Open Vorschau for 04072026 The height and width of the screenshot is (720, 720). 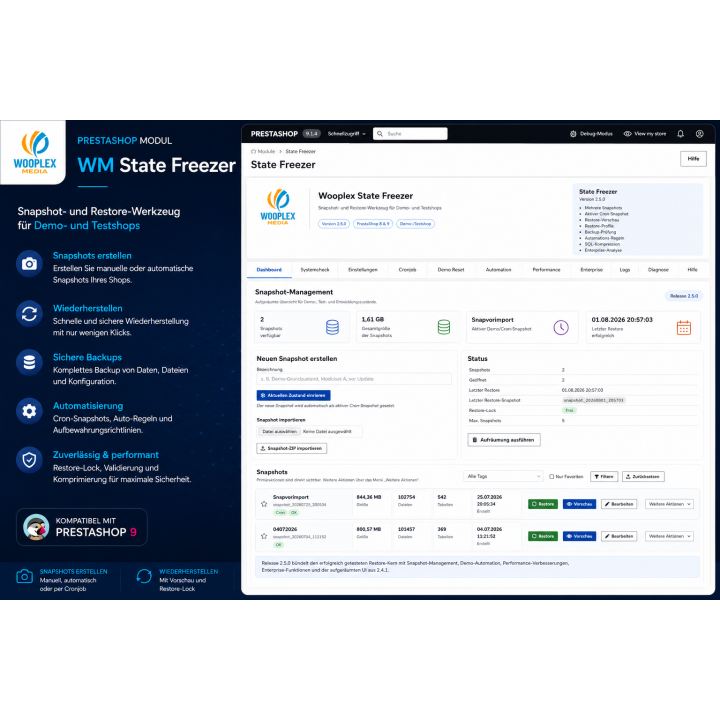point(579,536)
